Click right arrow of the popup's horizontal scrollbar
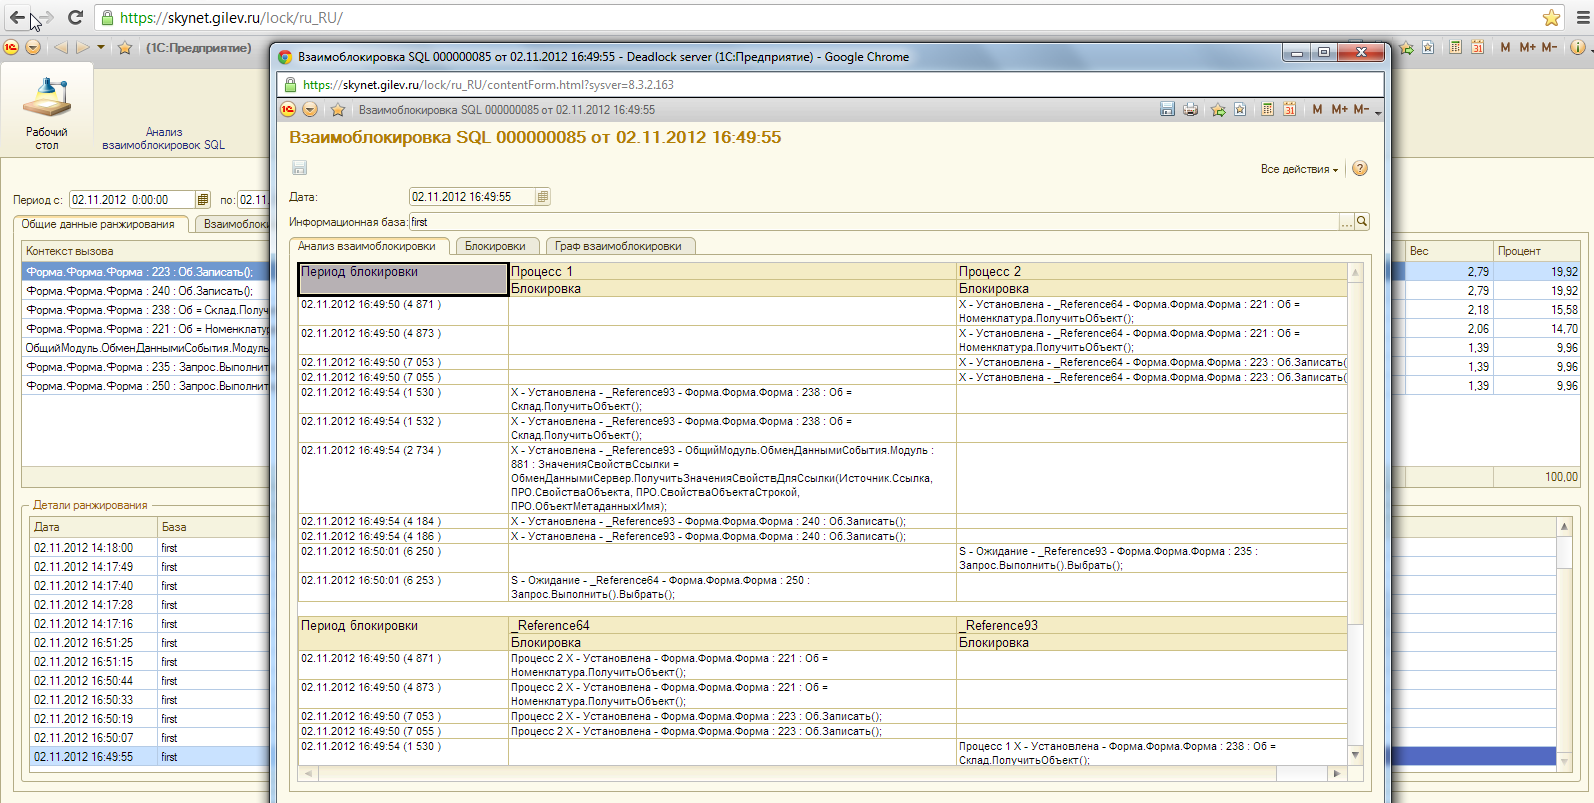 pos(1337,773)
